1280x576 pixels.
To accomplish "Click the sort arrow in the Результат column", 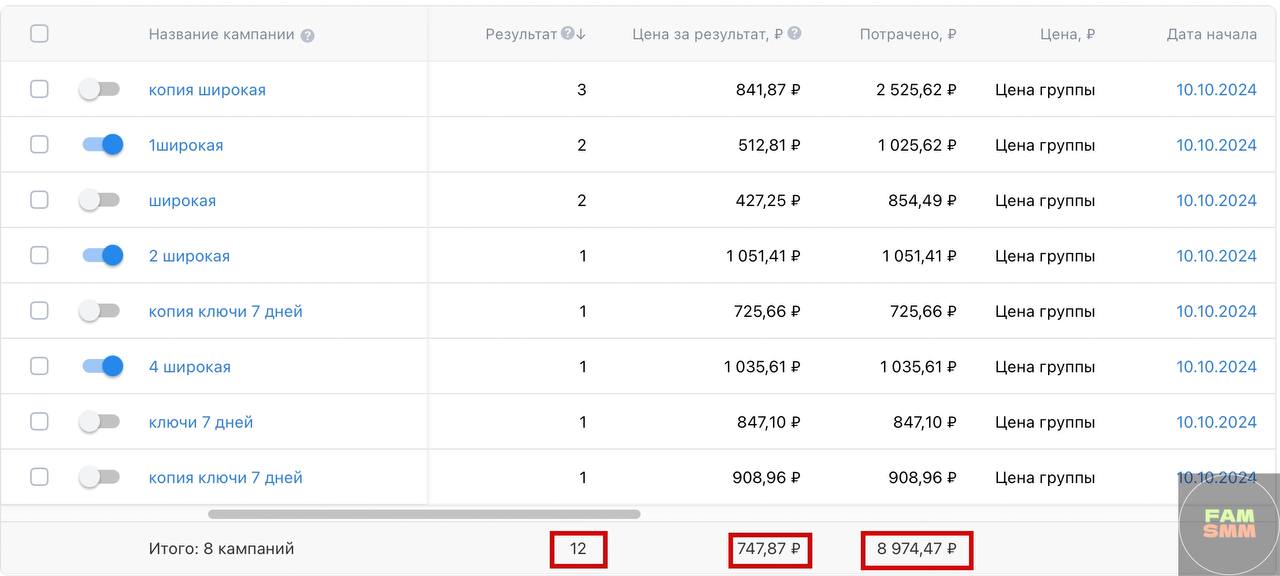I will 581,34.
